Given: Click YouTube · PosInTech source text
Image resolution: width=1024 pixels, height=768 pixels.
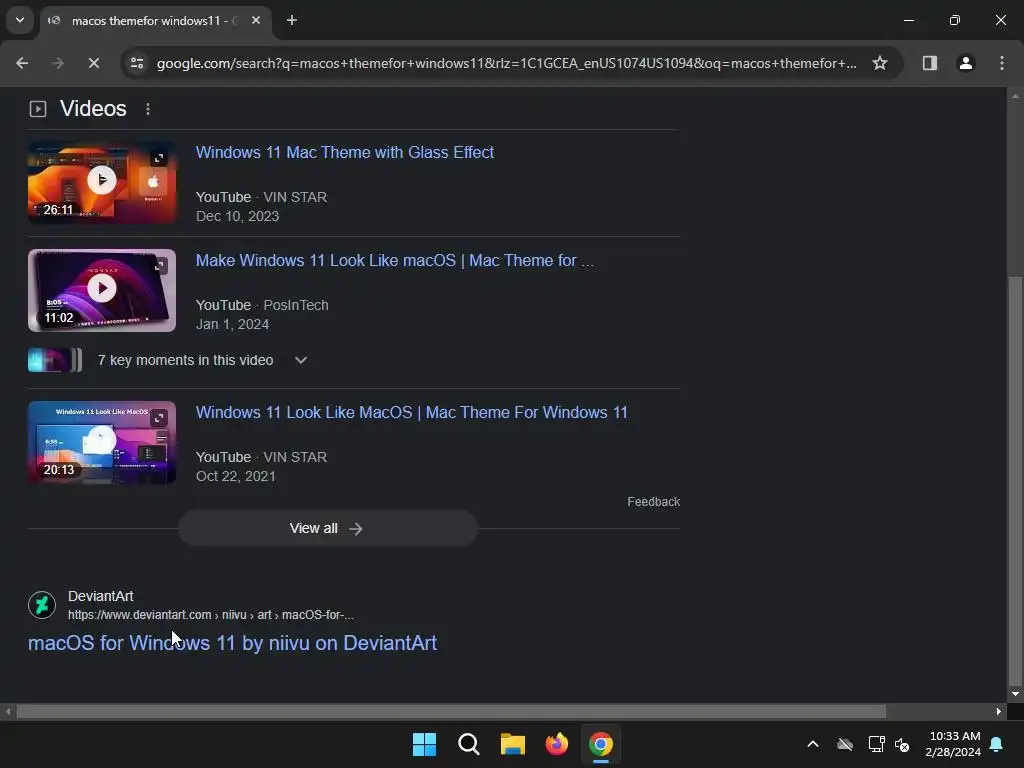Looking at the screenshot, I should 263,305.
